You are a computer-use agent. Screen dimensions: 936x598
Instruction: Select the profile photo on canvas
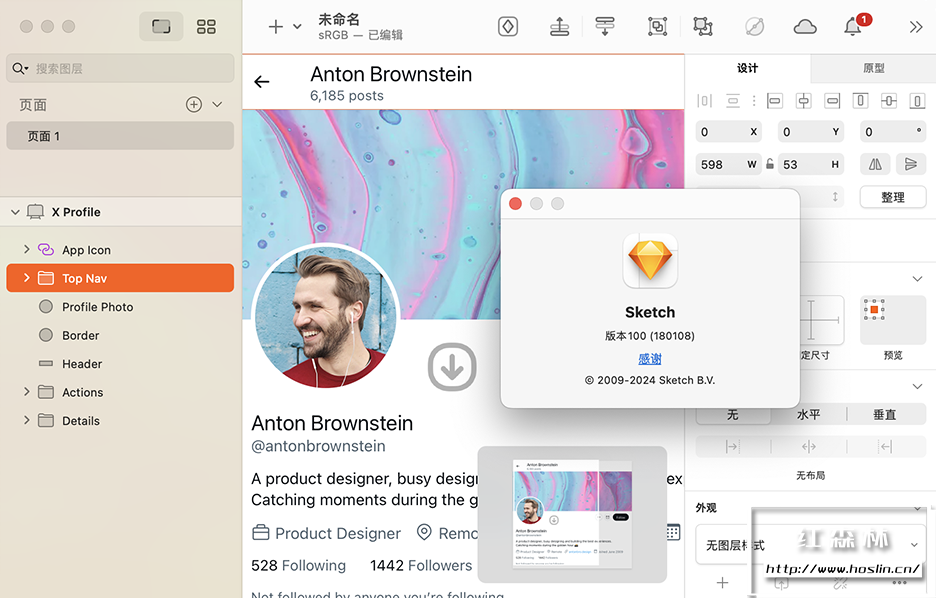(326, 318)
